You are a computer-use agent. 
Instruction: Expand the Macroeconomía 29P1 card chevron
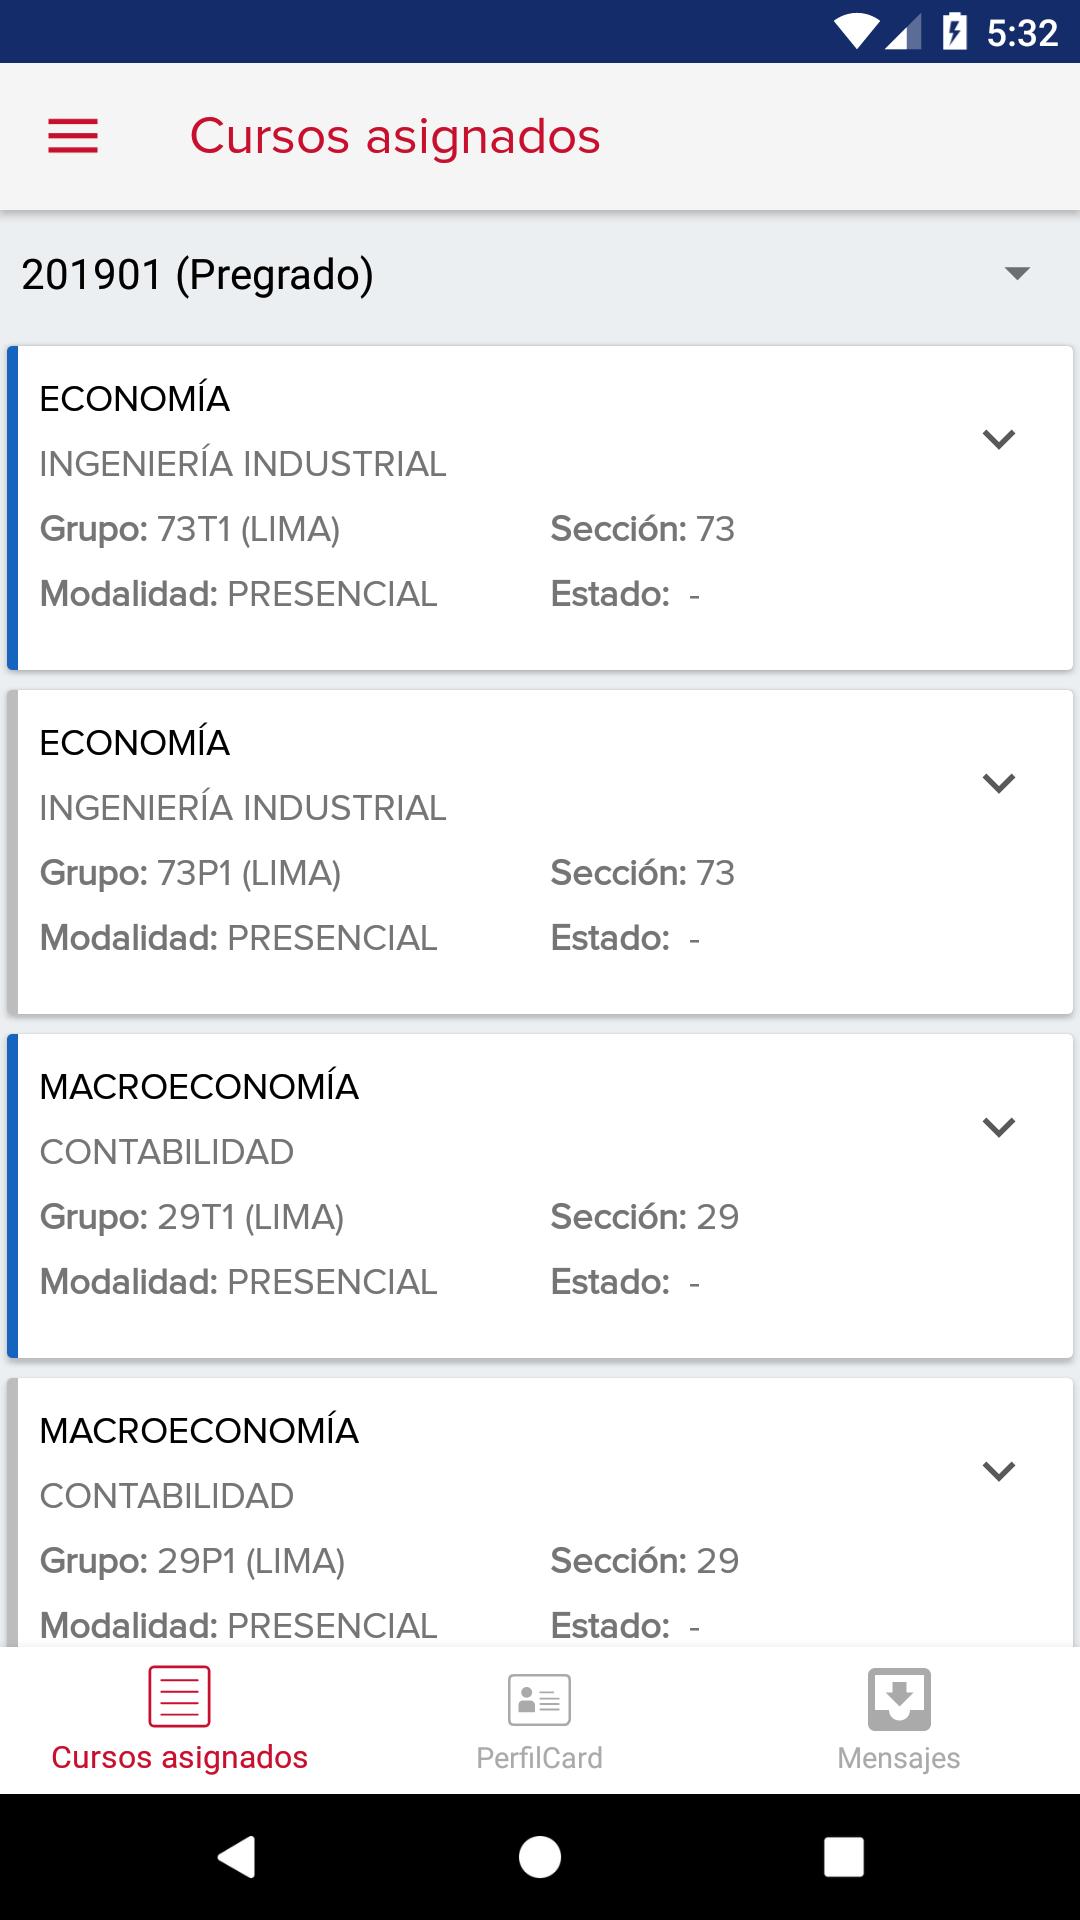999,1471
